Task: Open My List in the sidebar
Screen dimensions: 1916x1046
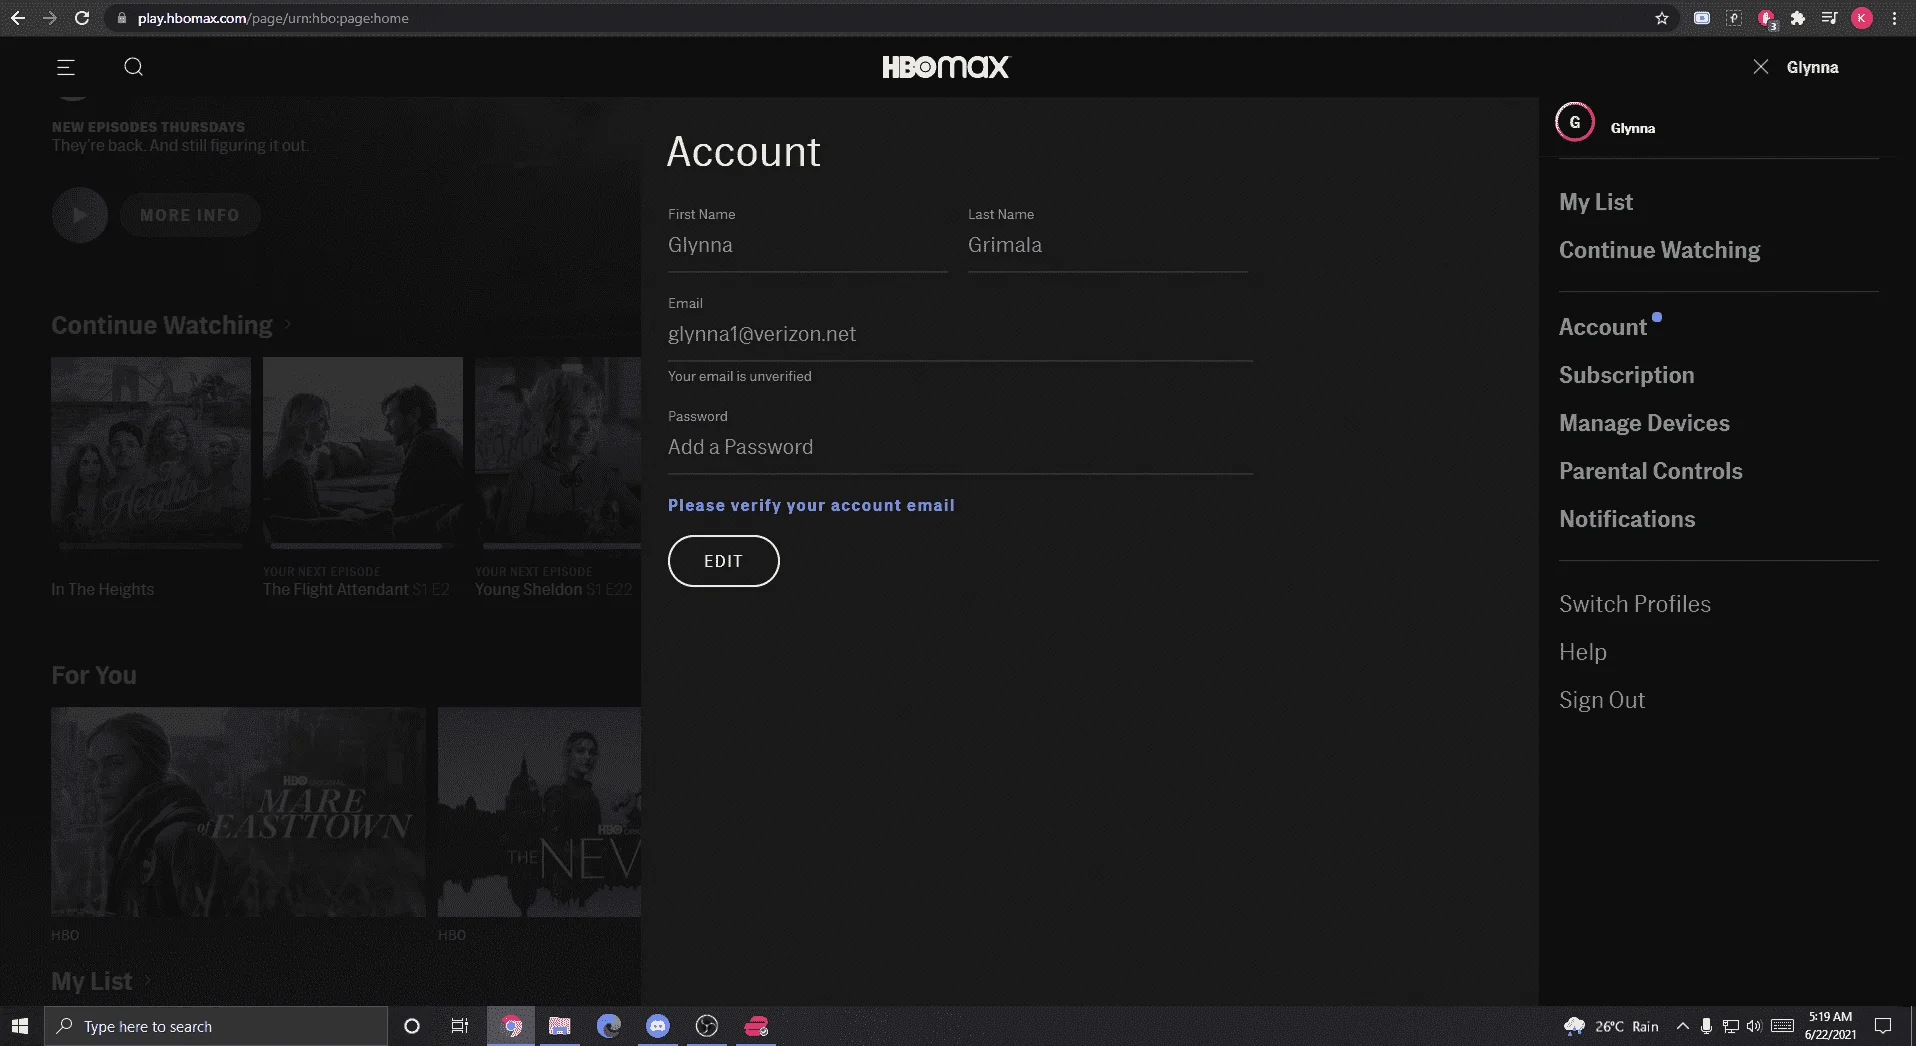Action: pos(1595,202)
